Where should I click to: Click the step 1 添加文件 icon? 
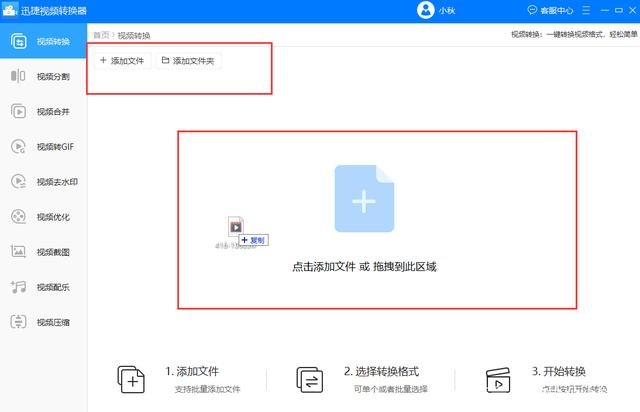tap(131, 379)
